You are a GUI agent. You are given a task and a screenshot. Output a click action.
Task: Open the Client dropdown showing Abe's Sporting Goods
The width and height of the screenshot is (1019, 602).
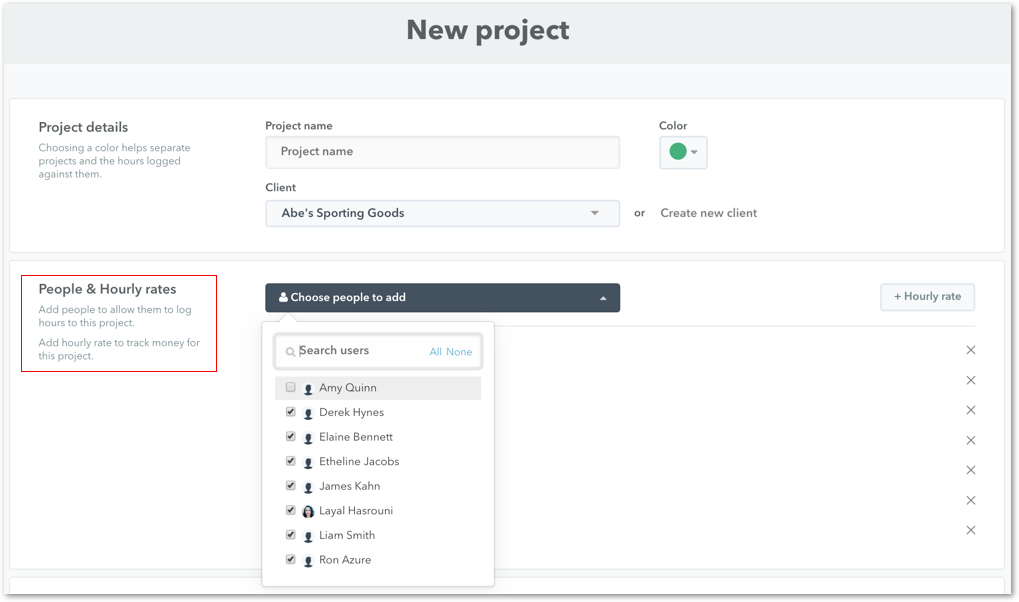pyautogui.click(x=442, y=213)
